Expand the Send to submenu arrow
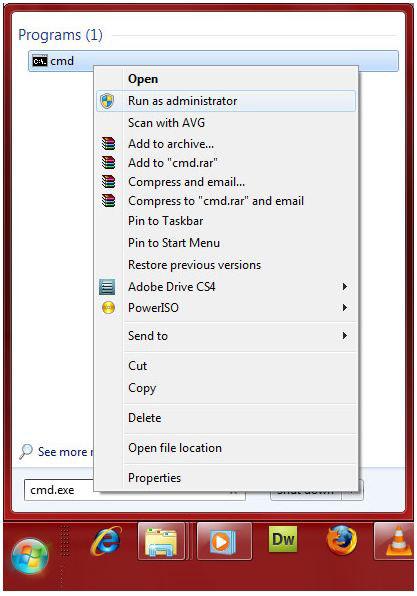 (344, 336)
